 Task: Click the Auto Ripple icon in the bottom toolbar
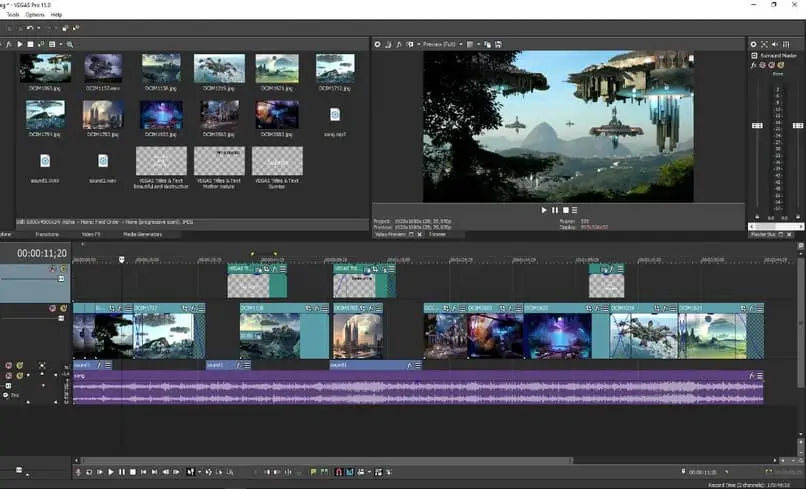tap(361, 472)
